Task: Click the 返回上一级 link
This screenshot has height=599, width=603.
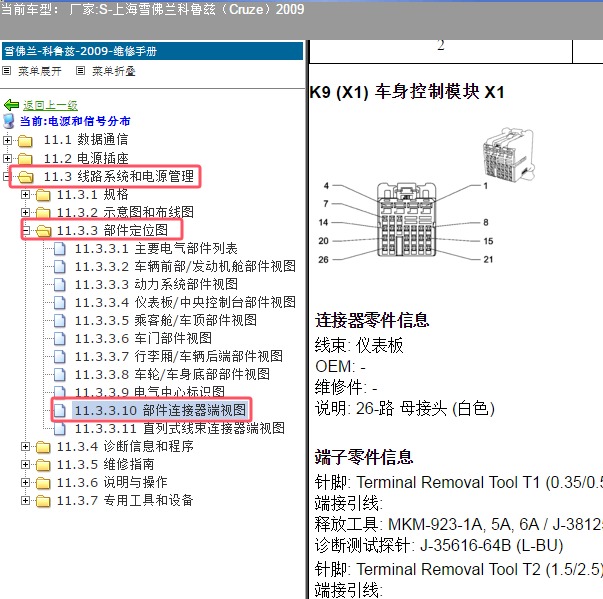Action: (x=50, y=105)
